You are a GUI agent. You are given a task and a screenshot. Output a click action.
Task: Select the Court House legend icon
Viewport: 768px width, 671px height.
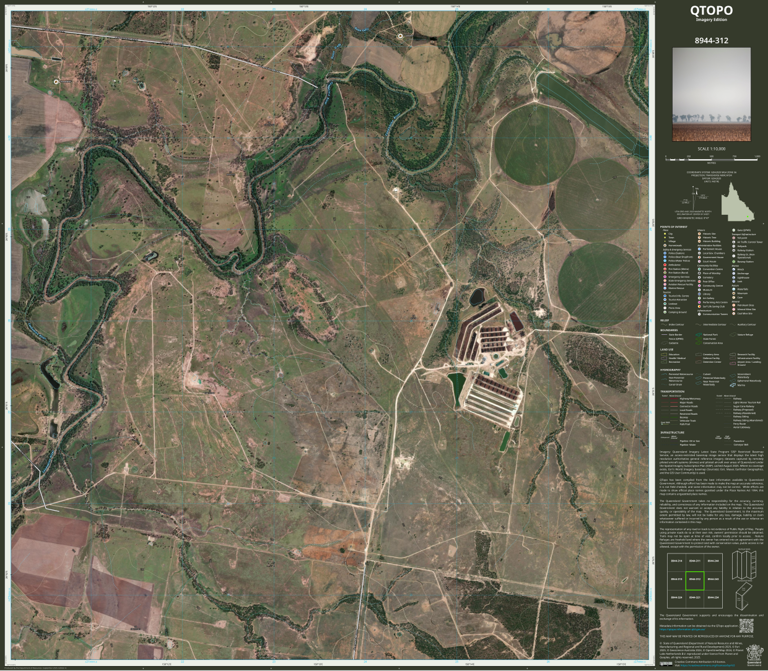click(699, 262)
